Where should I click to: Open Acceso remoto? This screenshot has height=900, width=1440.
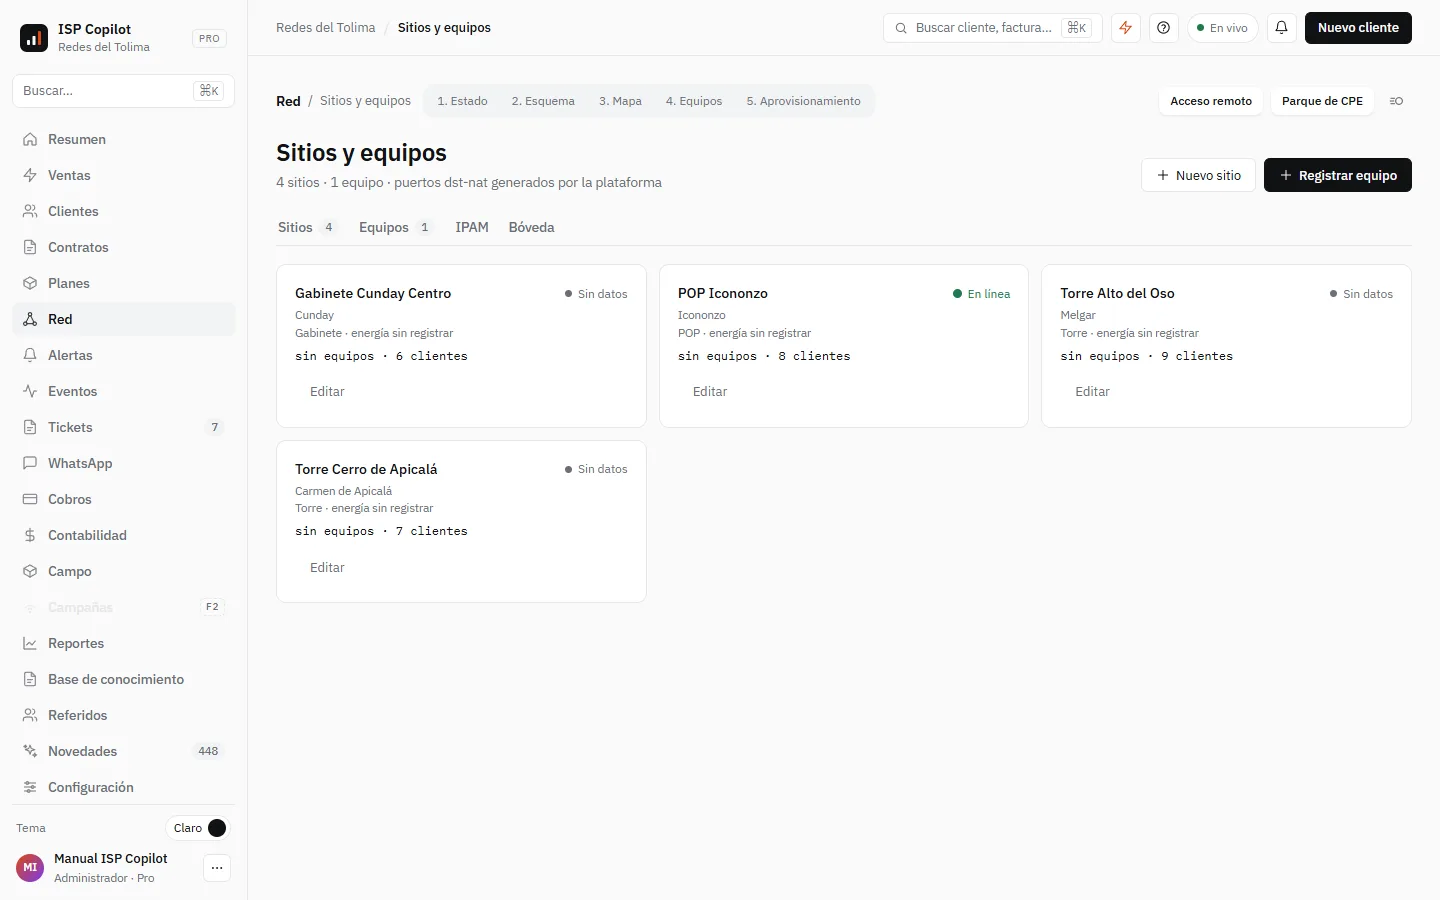[1211, 101]
